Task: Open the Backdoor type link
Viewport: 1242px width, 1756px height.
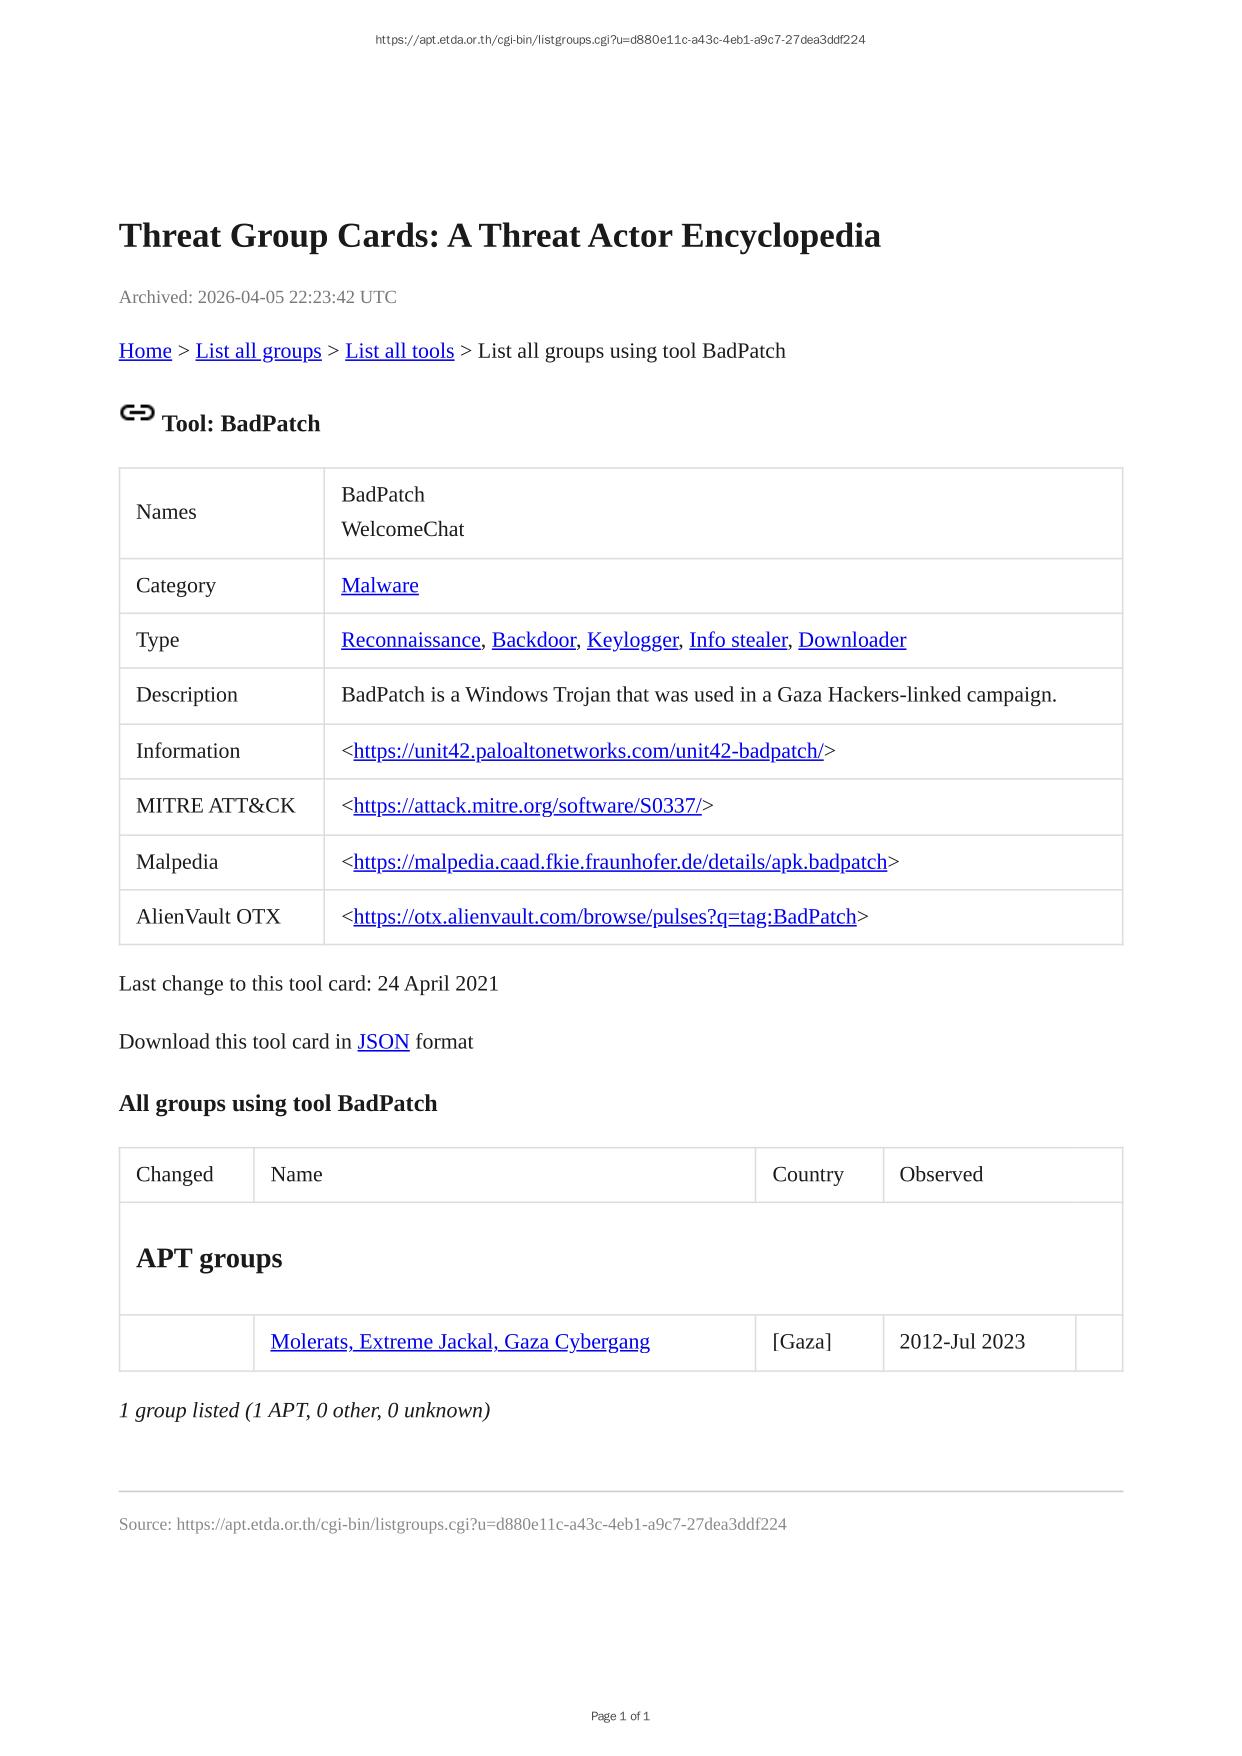Action: click(534, 640)
